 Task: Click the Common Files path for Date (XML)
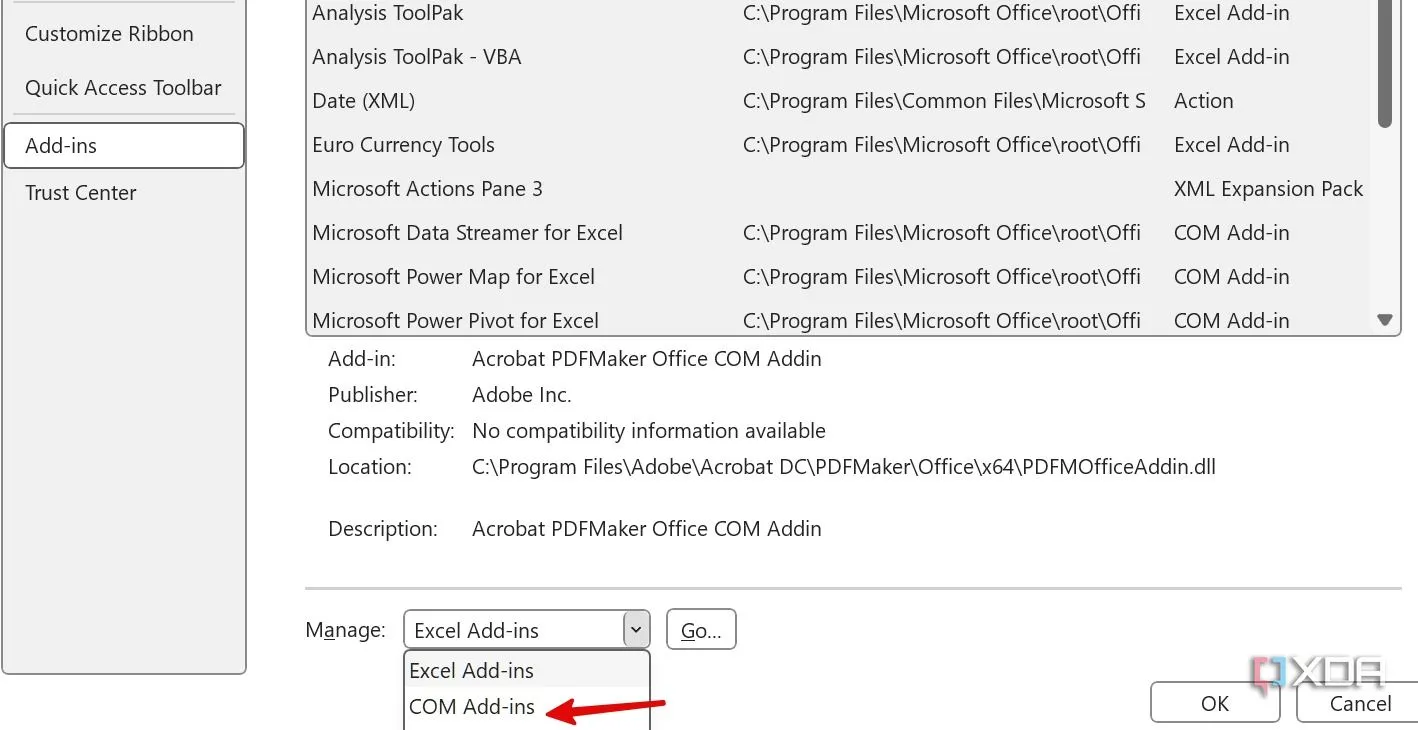pos(944,101)
